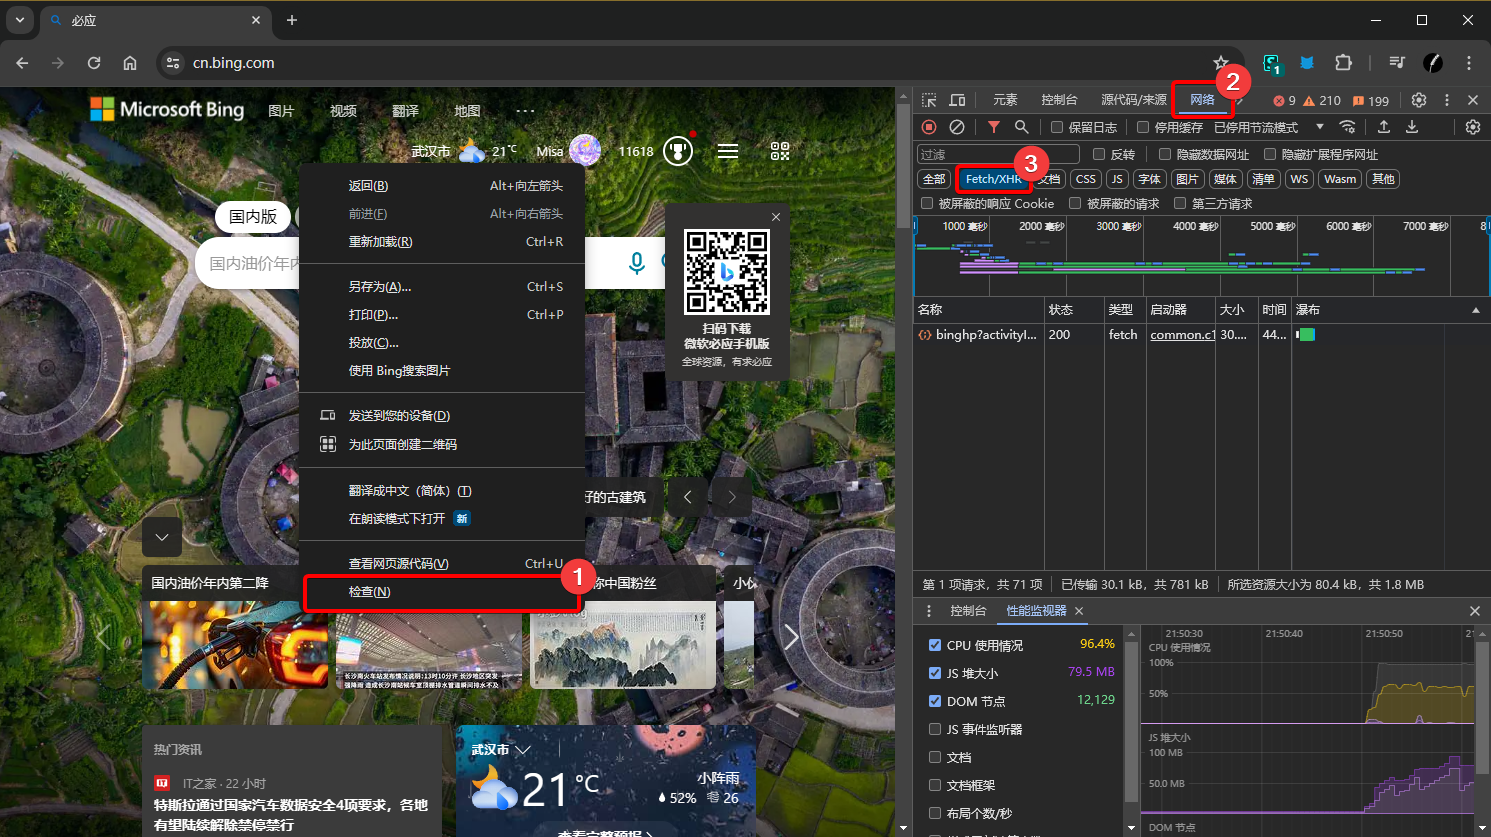This screenshot has width=1491, height=837.
Task: Open DevTools settings gear icon
Action: pyautogui.click(x=1418, y=100)
